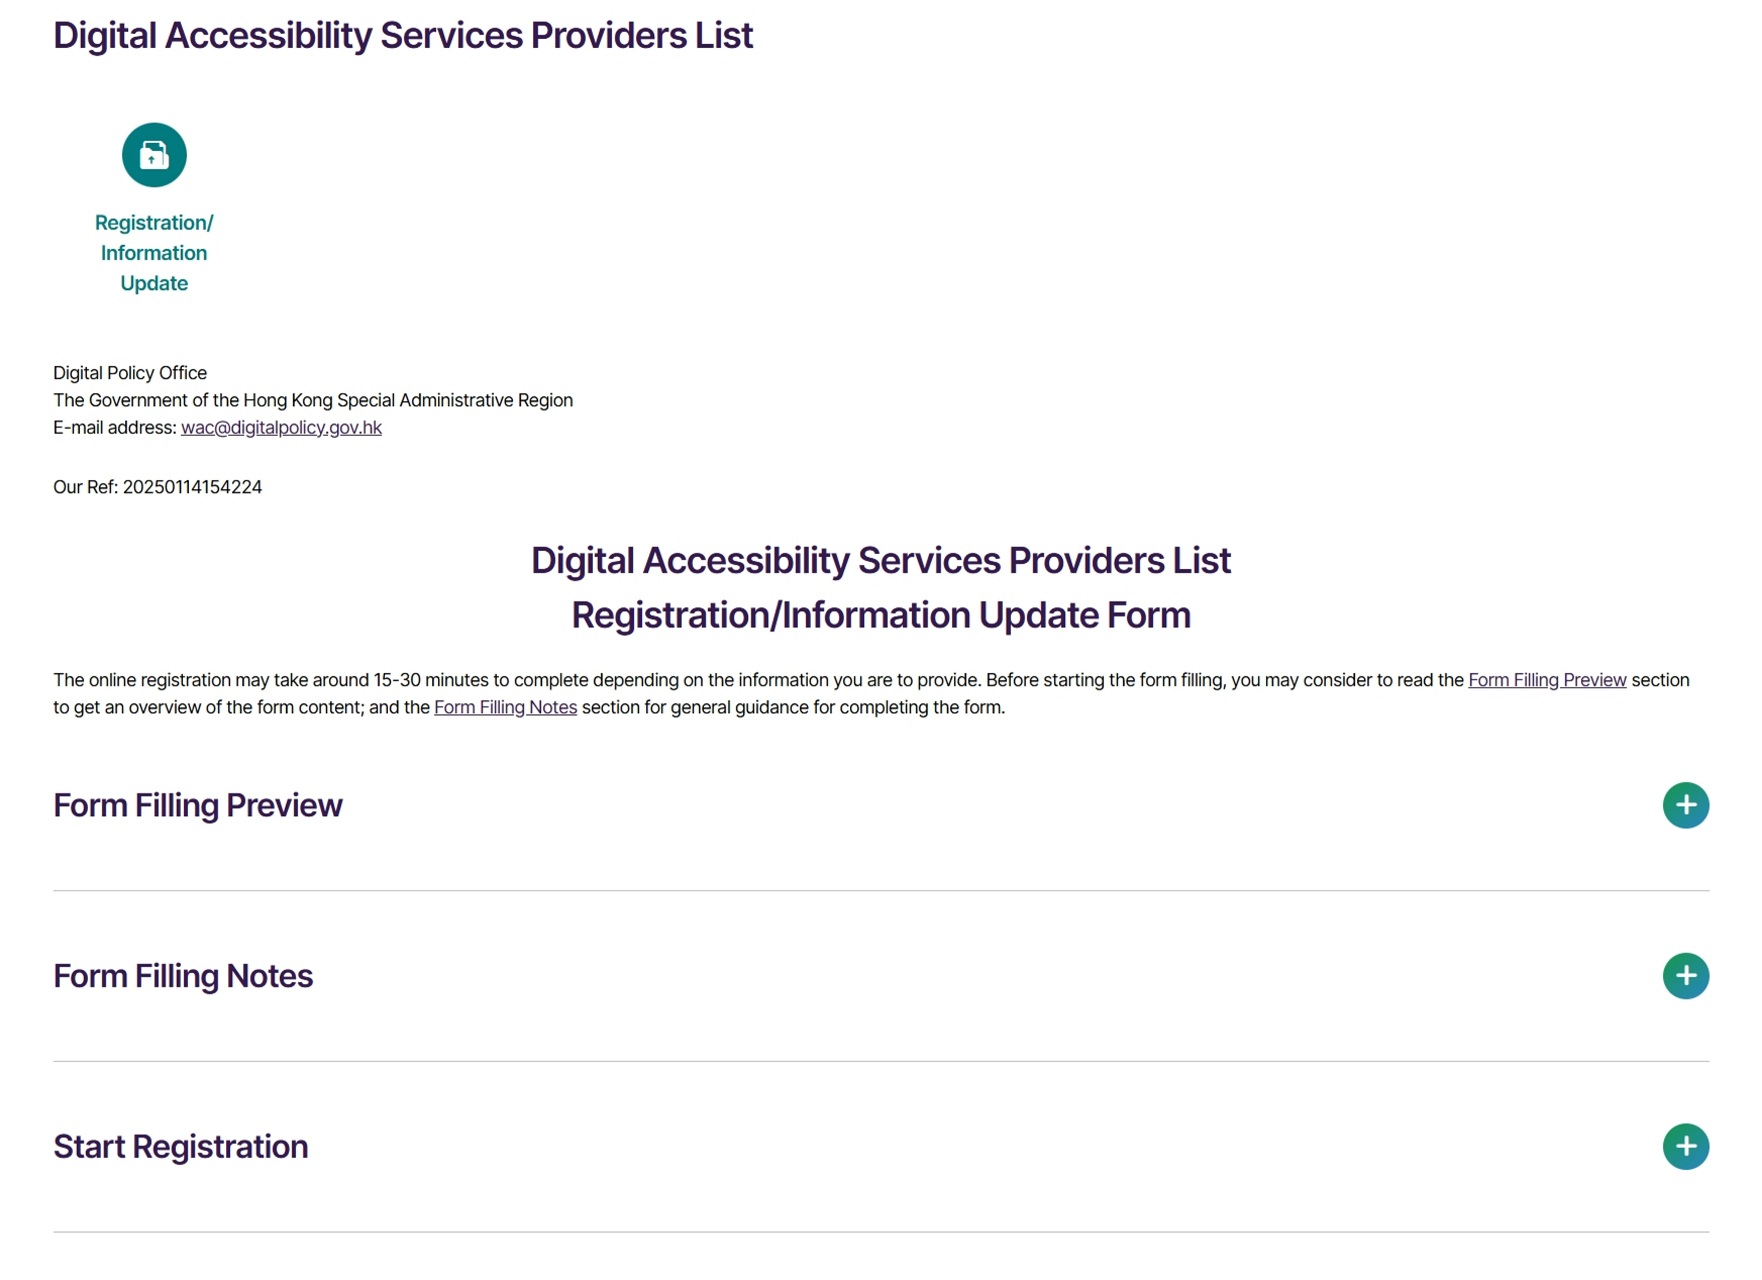Expand Form Filling Preview with plus icon
This screenshot has width=1762, height=1280.
click(x=1685, y=805)
